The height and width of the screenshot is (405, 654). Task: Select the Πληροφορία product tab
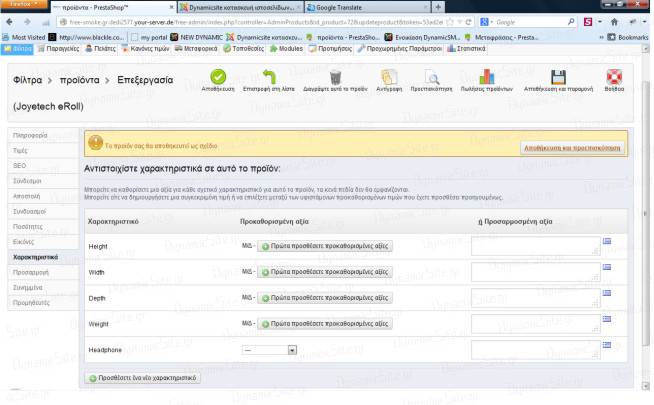(x=43, y=136)
